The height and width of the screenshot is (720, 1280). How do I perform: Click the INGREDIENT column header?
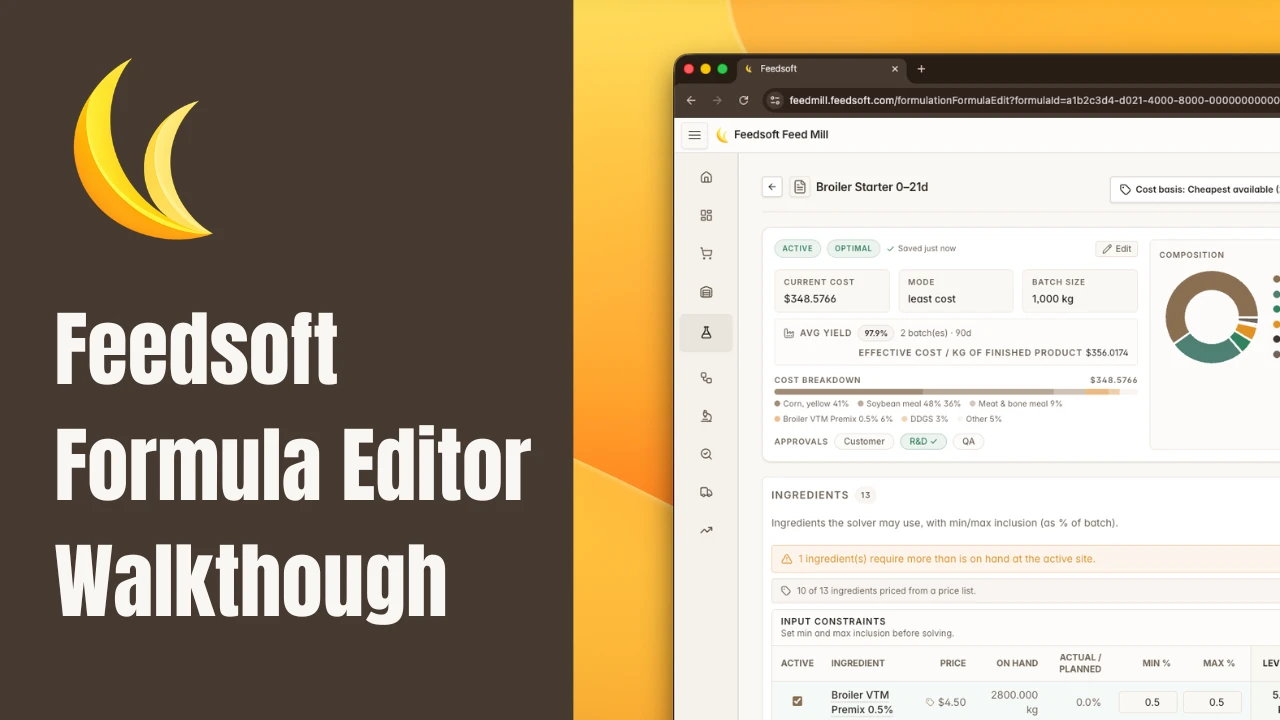coord(858,663)
